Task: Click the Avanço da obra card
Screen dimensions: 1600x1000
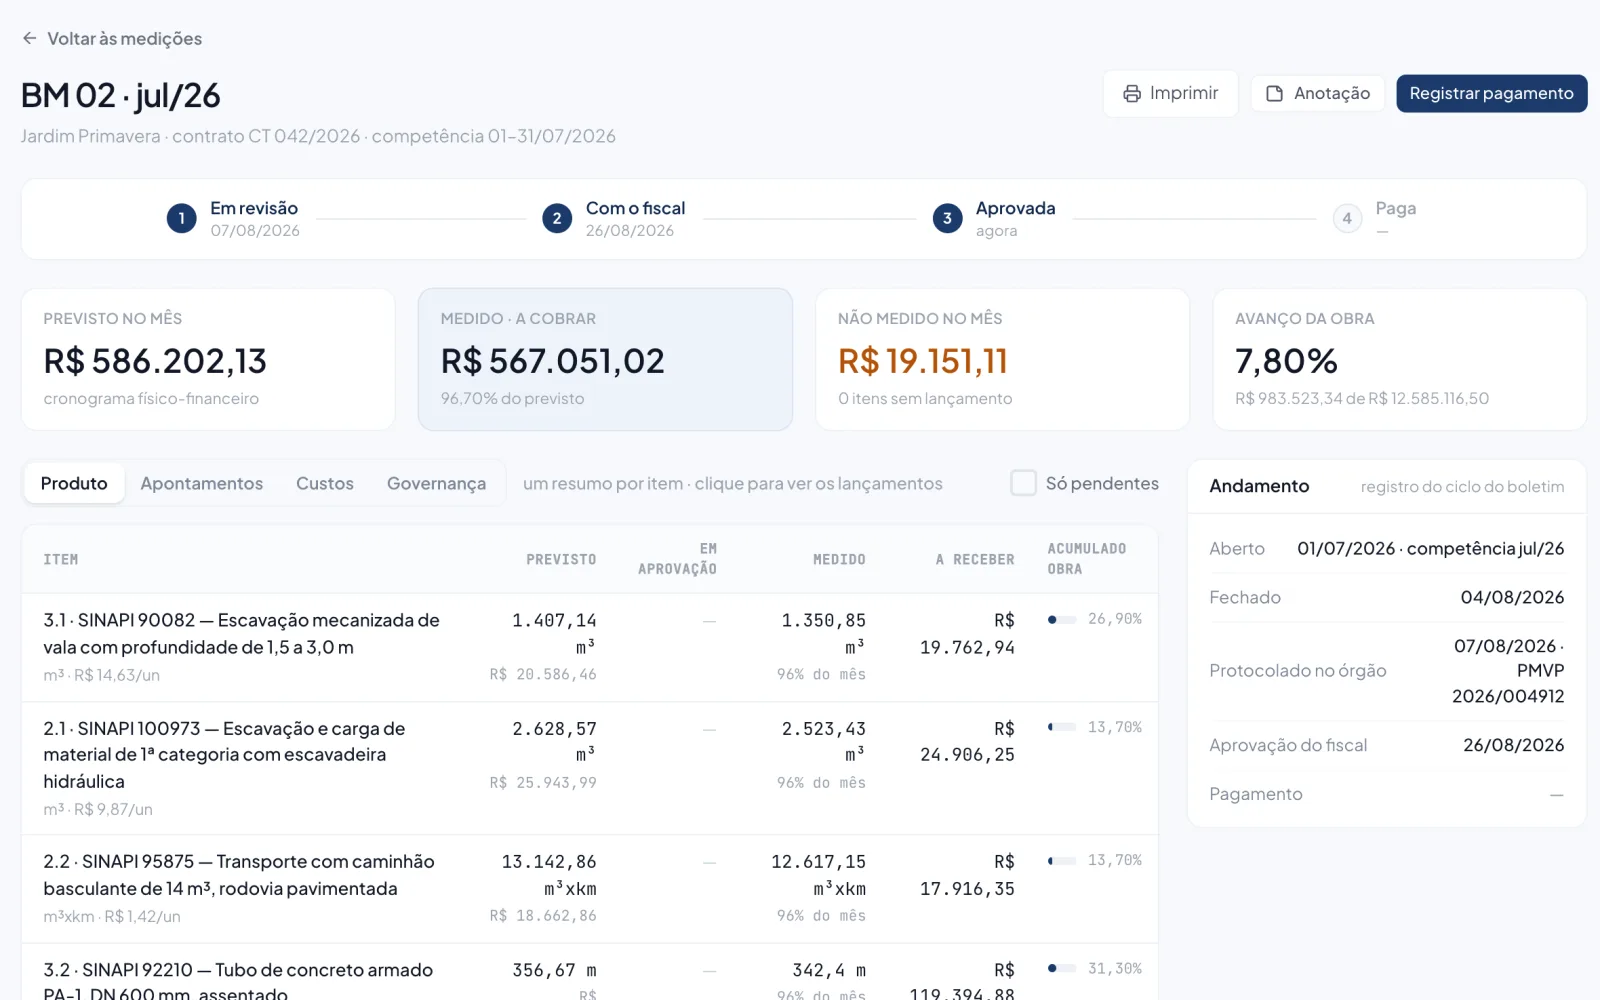Action: pyautogui.click(x=1399, y=359)
